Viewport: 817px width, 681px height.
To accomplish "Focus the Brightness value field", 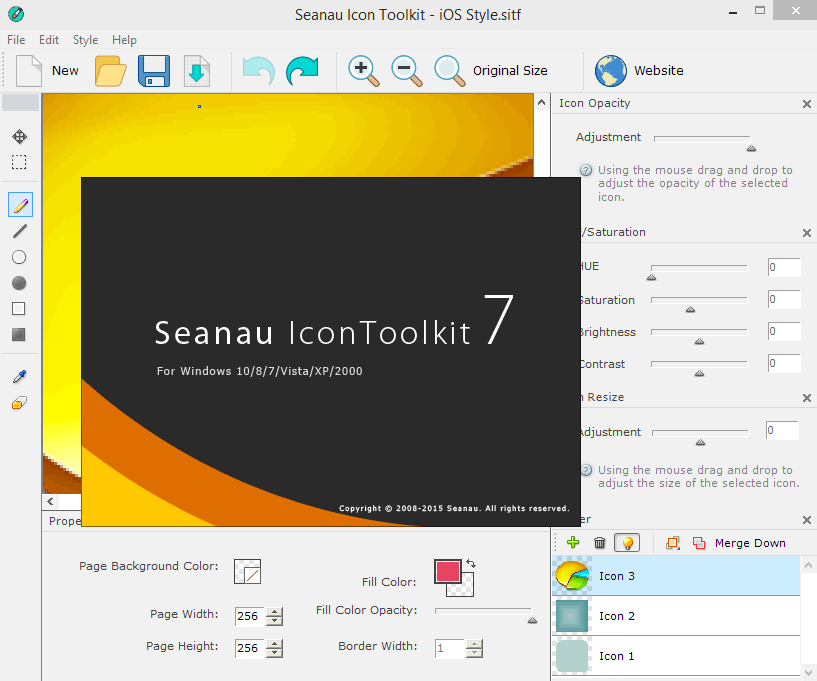I will tap(784, 331).
